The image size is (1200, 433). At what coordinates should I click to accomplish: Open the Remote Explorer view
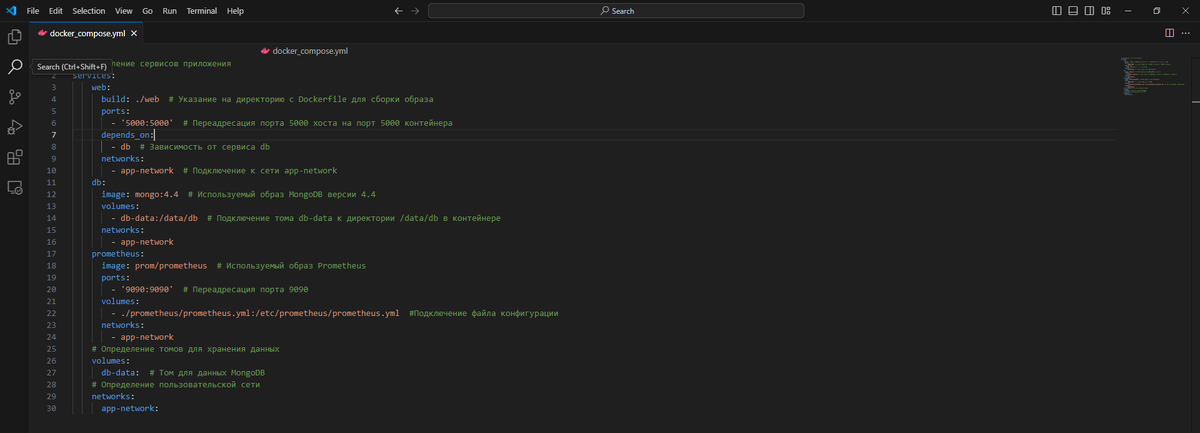(x=15, y=187)
